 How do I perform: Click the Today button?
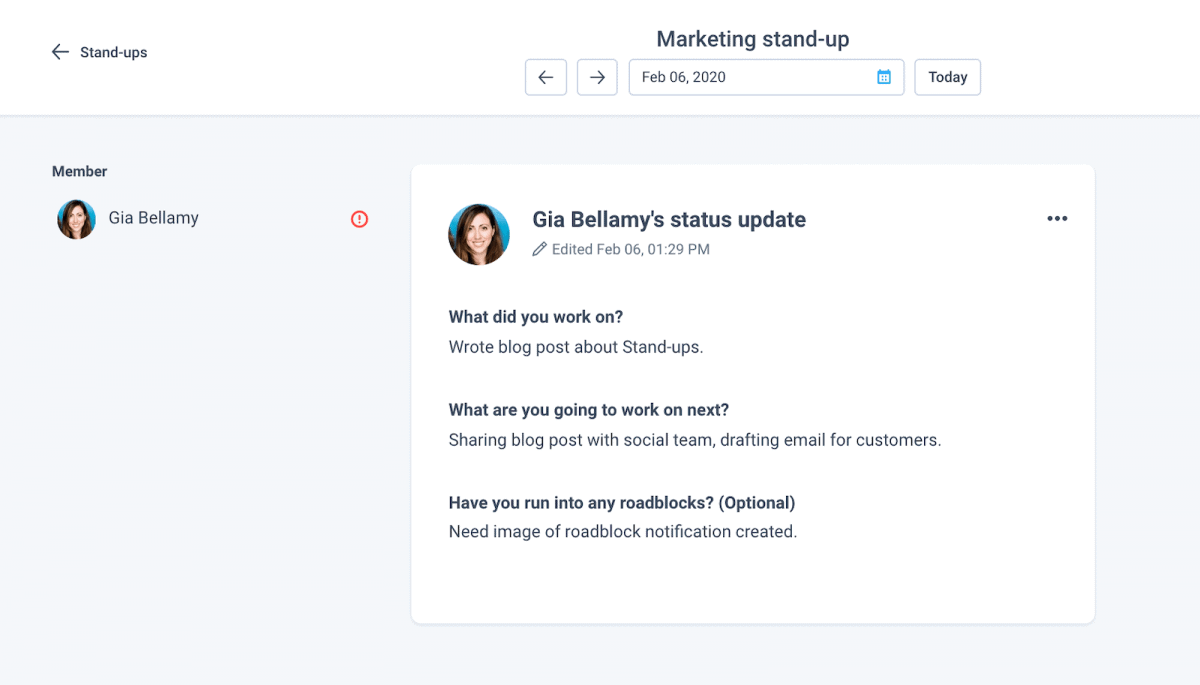tap(947, 76)
